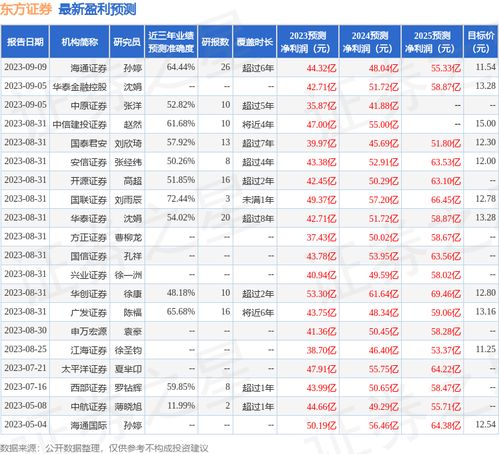
Task: Click the 覆盖时长 column header
Action: [x=255, y=42]
